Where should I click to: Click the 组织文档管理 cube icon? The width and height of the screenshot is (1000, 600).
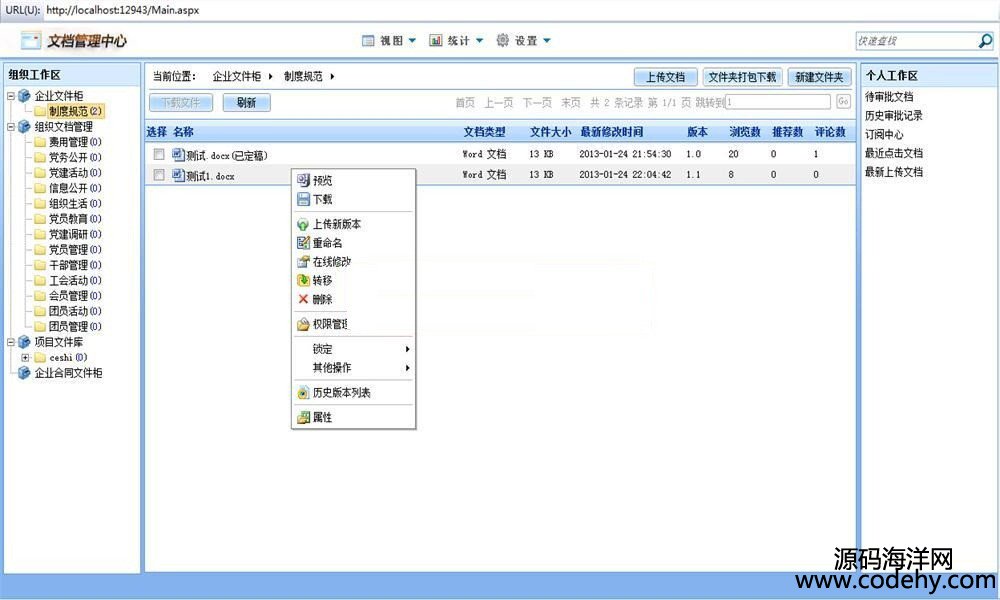(x=24, y=126)
